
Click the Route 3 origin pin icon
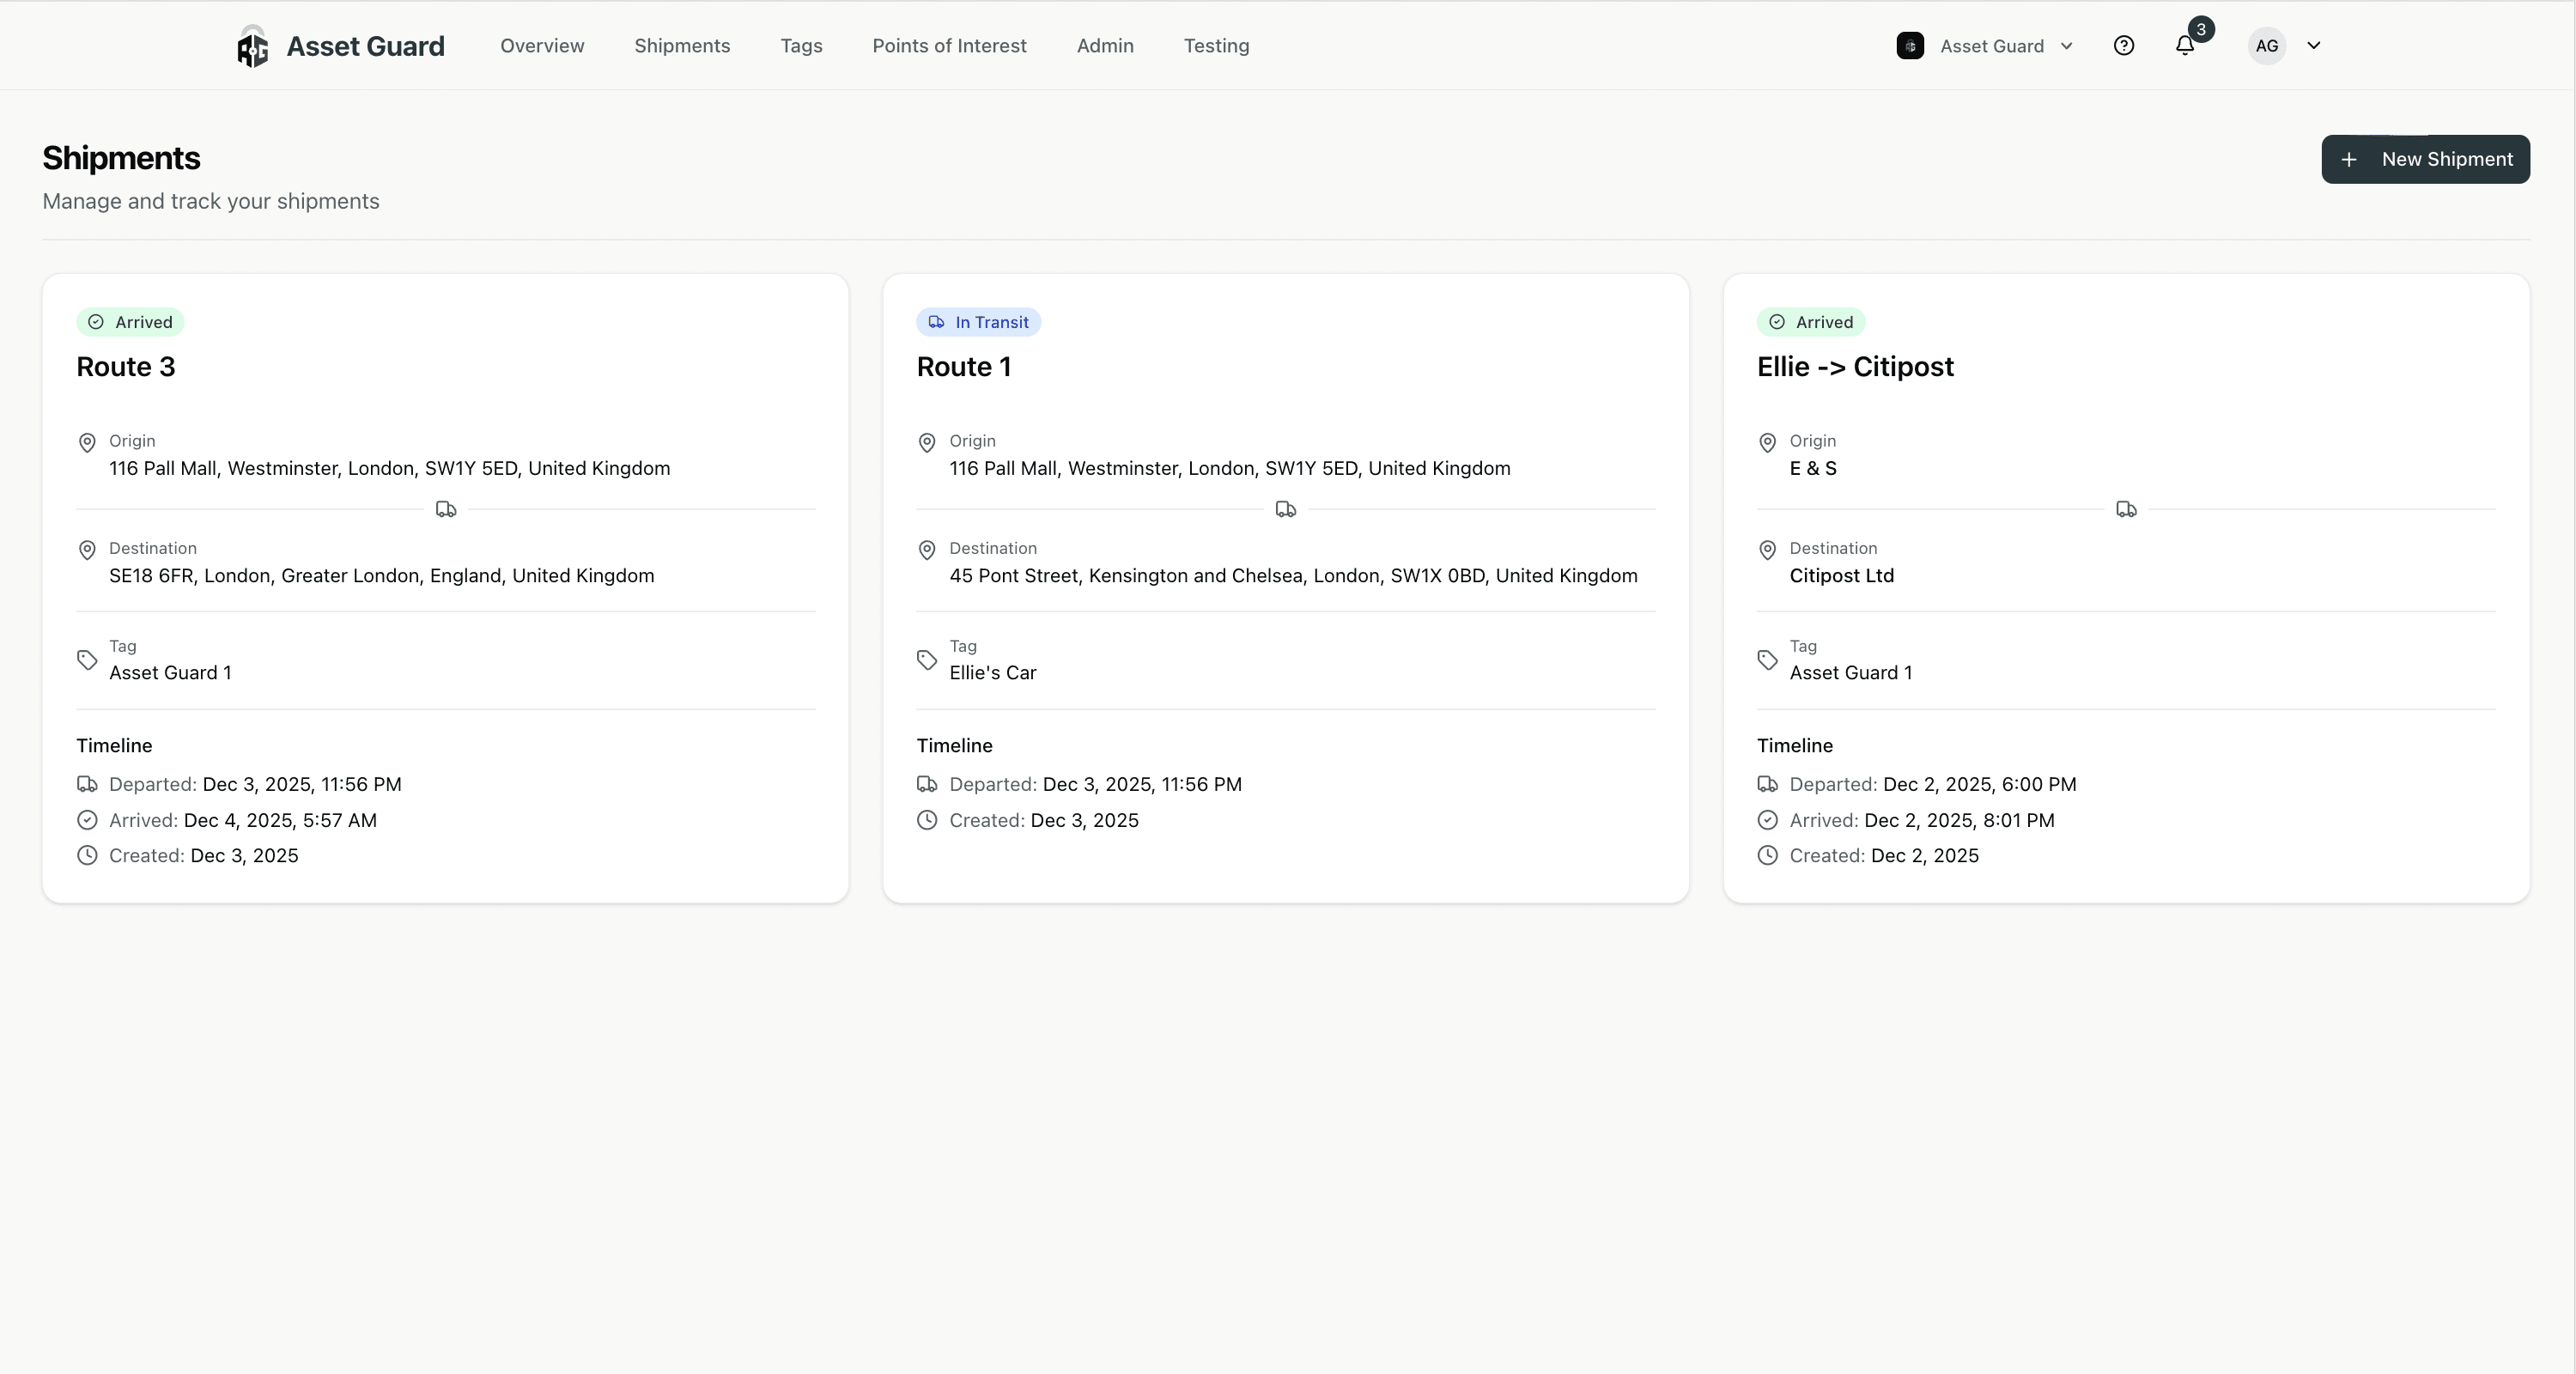click(x=87, y=442)
